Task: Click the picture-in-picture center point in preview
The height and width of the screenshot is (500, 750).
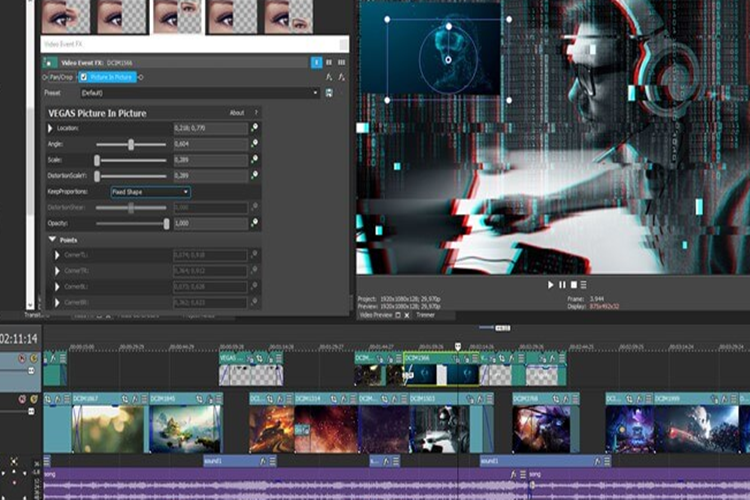Action: point(448,60)
